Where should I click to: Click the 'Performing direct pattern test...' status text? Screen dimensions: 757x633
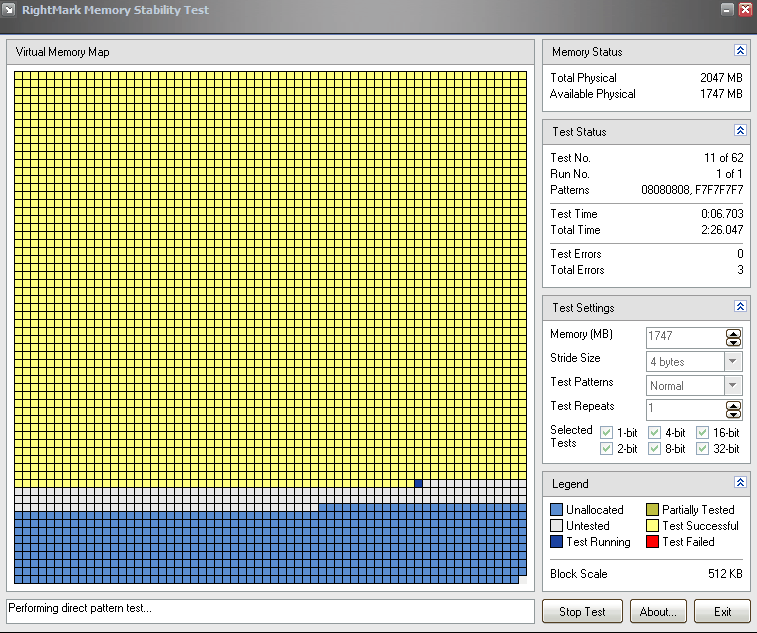click(80, 608)
